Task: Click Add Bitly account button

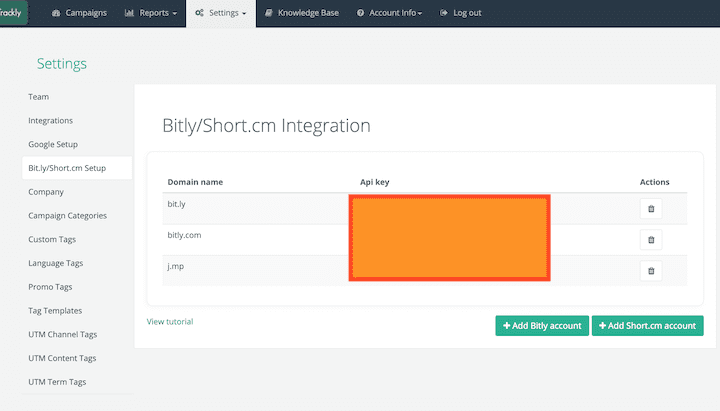Action: tap(542, 326)
